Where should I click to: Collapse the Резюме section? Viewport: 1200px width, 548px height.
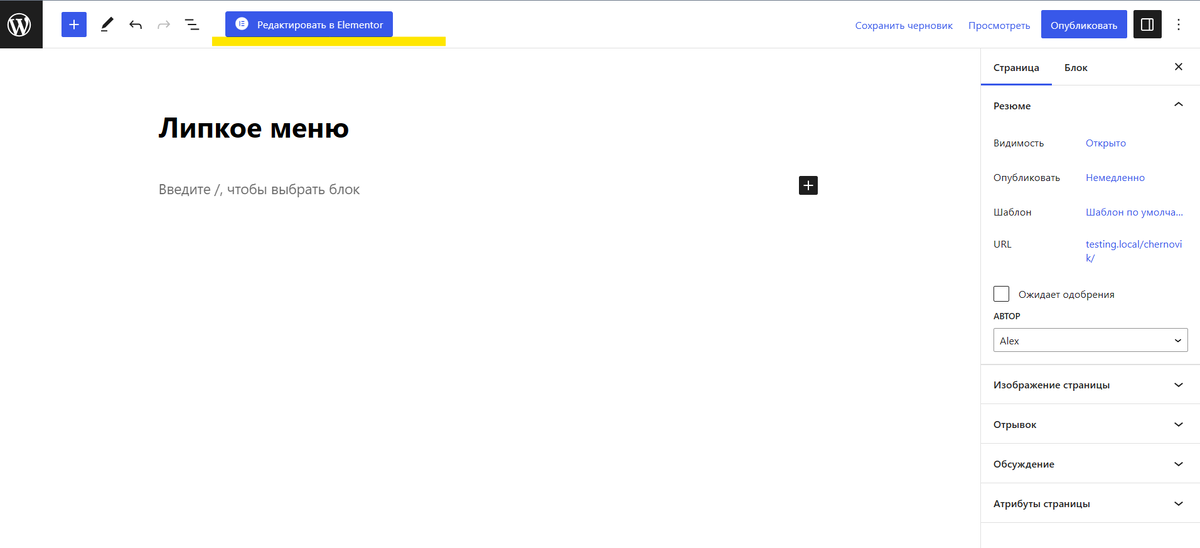(1089, 105)
